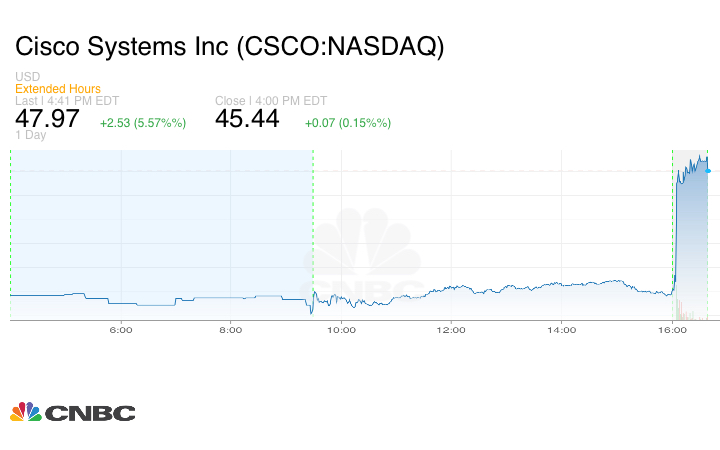Click the 12:00 time axis label

coord(452,330)
